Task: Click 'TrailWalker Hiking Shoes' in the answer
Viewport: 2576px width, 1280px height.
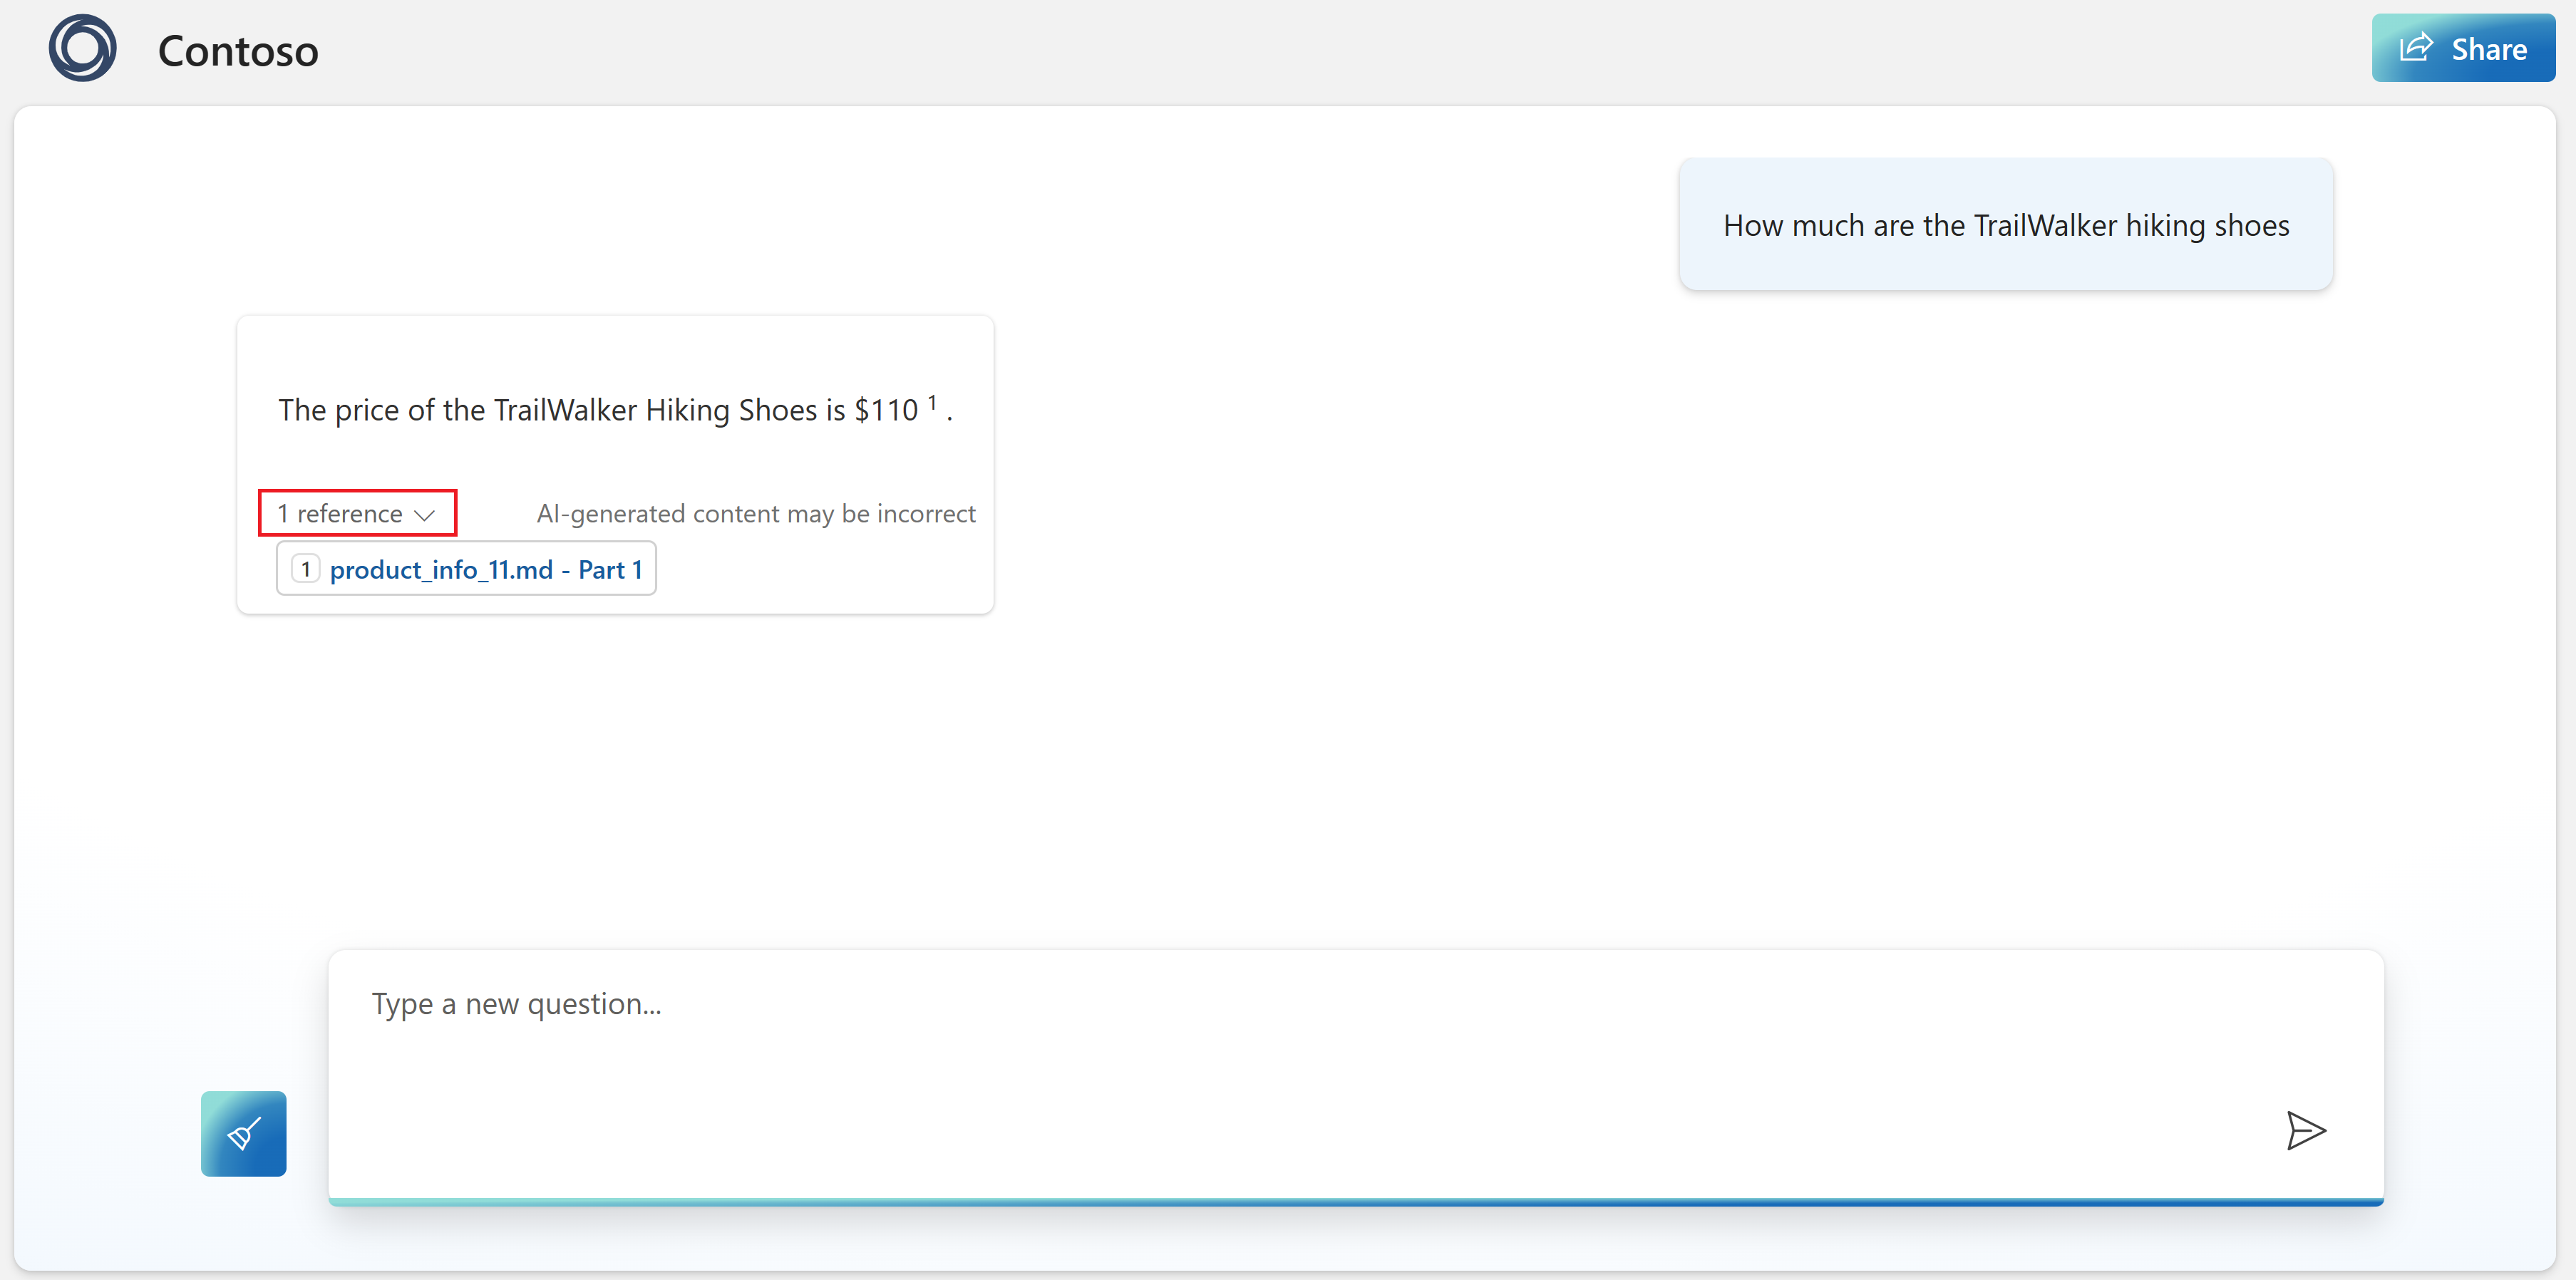Action: [655, 410]
